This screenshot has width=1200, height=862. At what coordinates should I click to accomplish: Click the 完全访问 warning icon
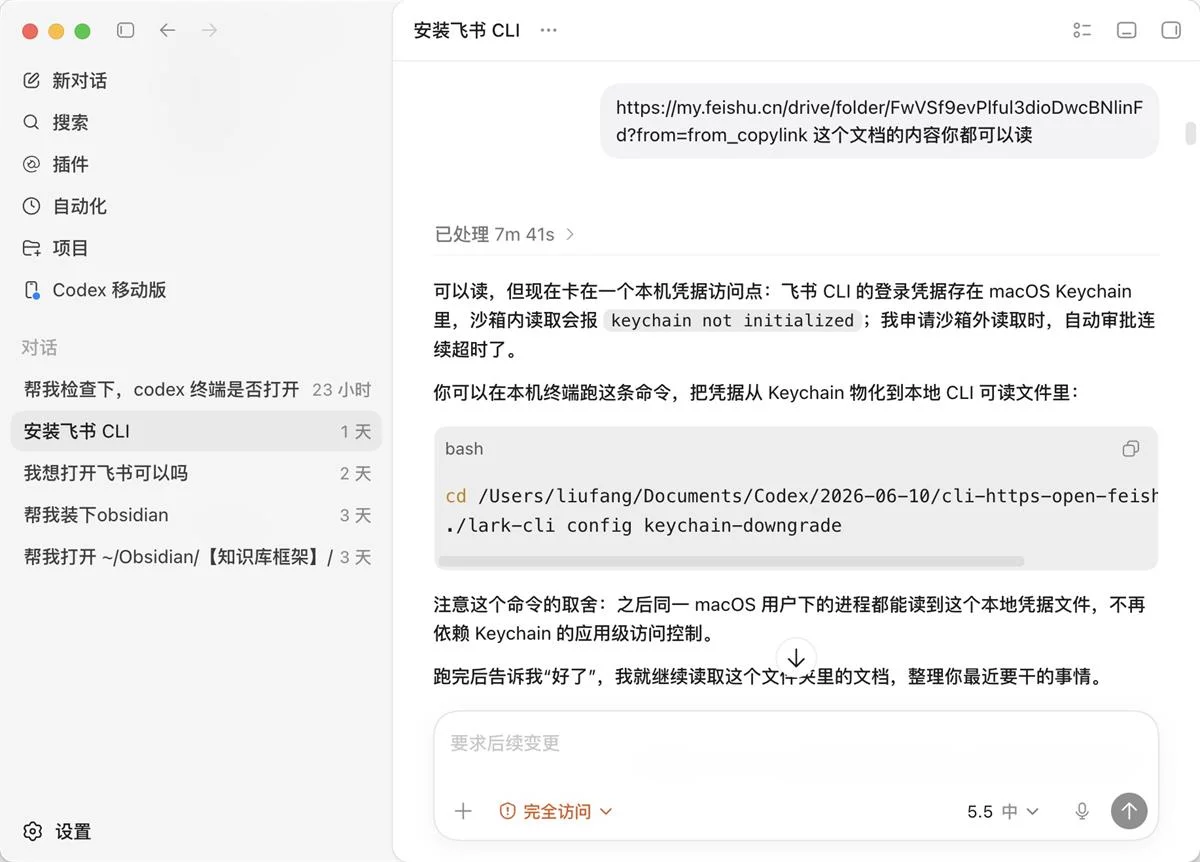click(507, 811)
